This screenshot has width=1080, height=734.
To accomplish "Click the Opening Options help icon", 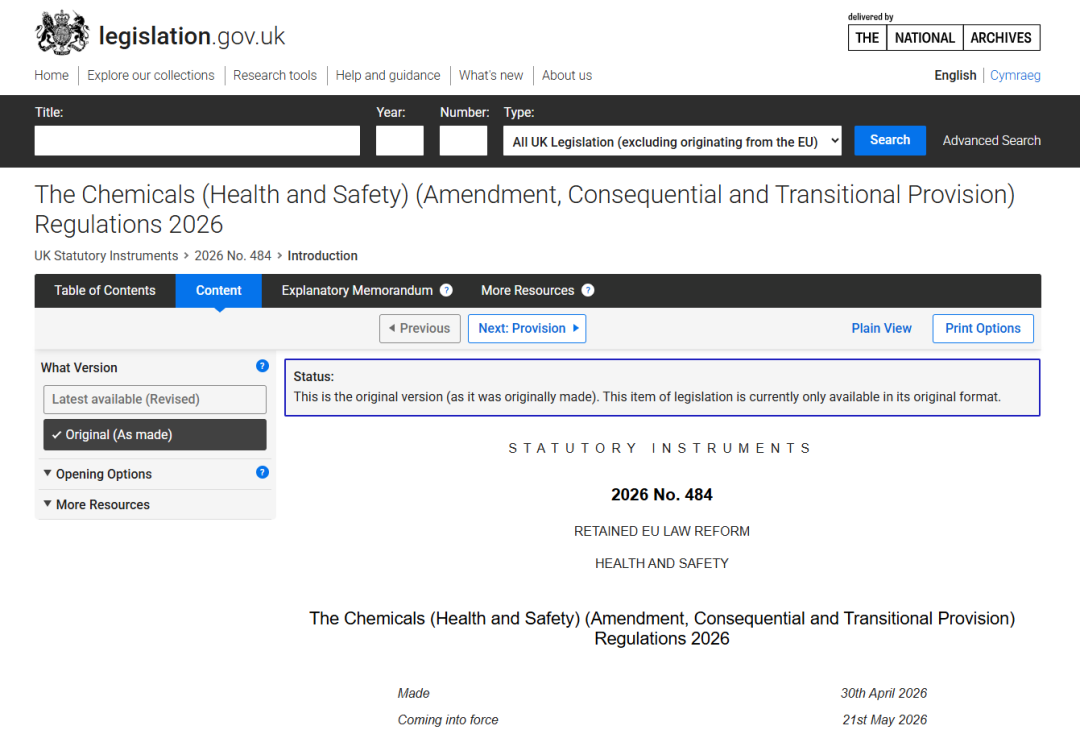I will (262, 472).
